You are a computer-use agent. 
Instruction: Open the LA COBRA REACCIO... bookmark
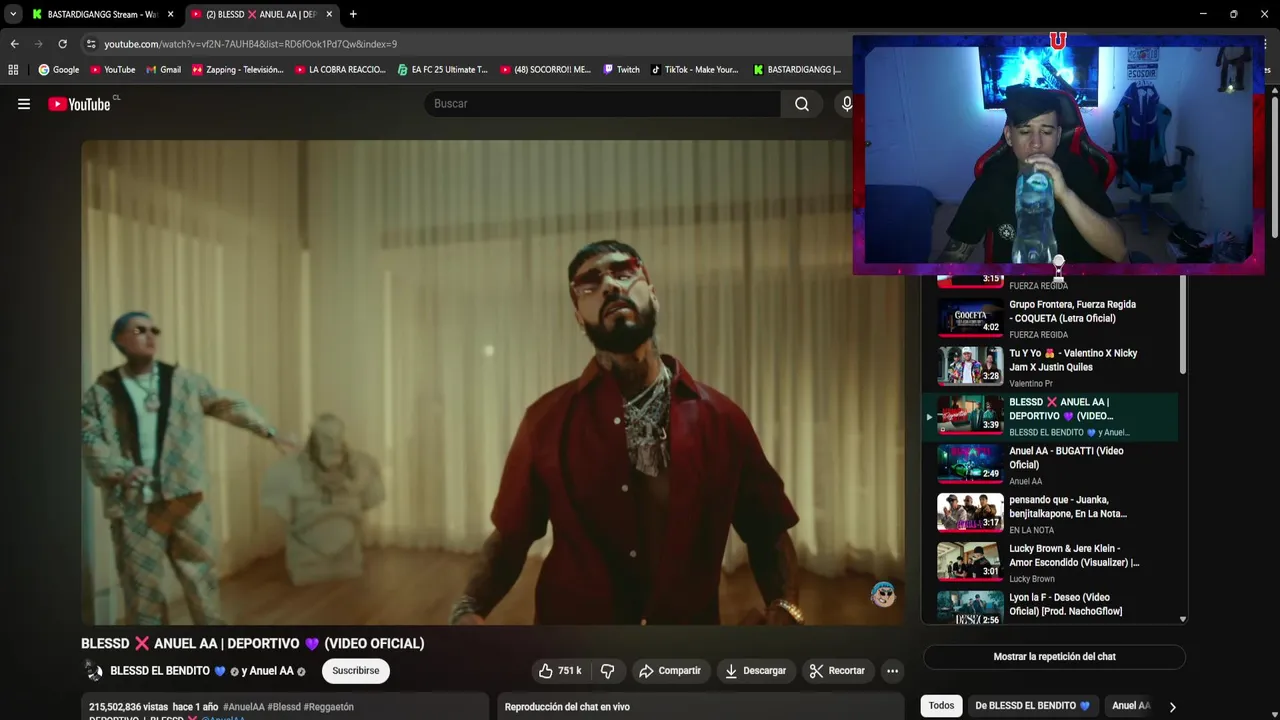[x=340, y=70]
